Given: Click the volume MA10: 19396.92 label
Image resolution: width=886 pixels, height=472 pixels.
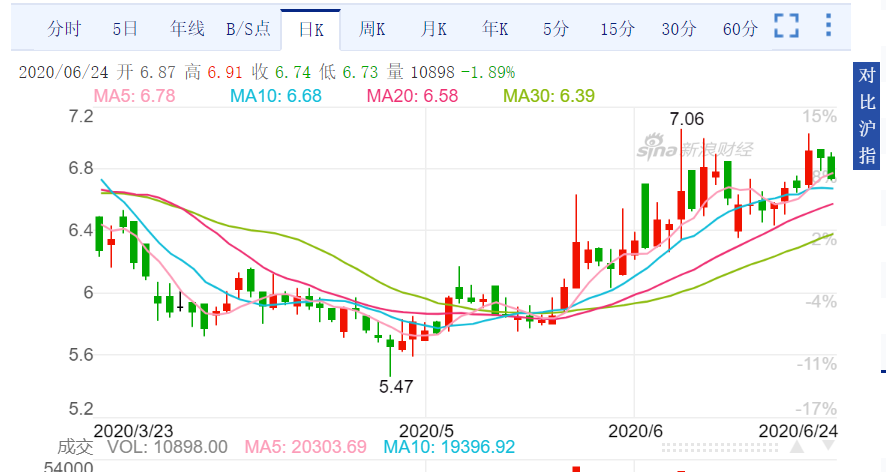Looking at the screenshot, I should point(449,447).
